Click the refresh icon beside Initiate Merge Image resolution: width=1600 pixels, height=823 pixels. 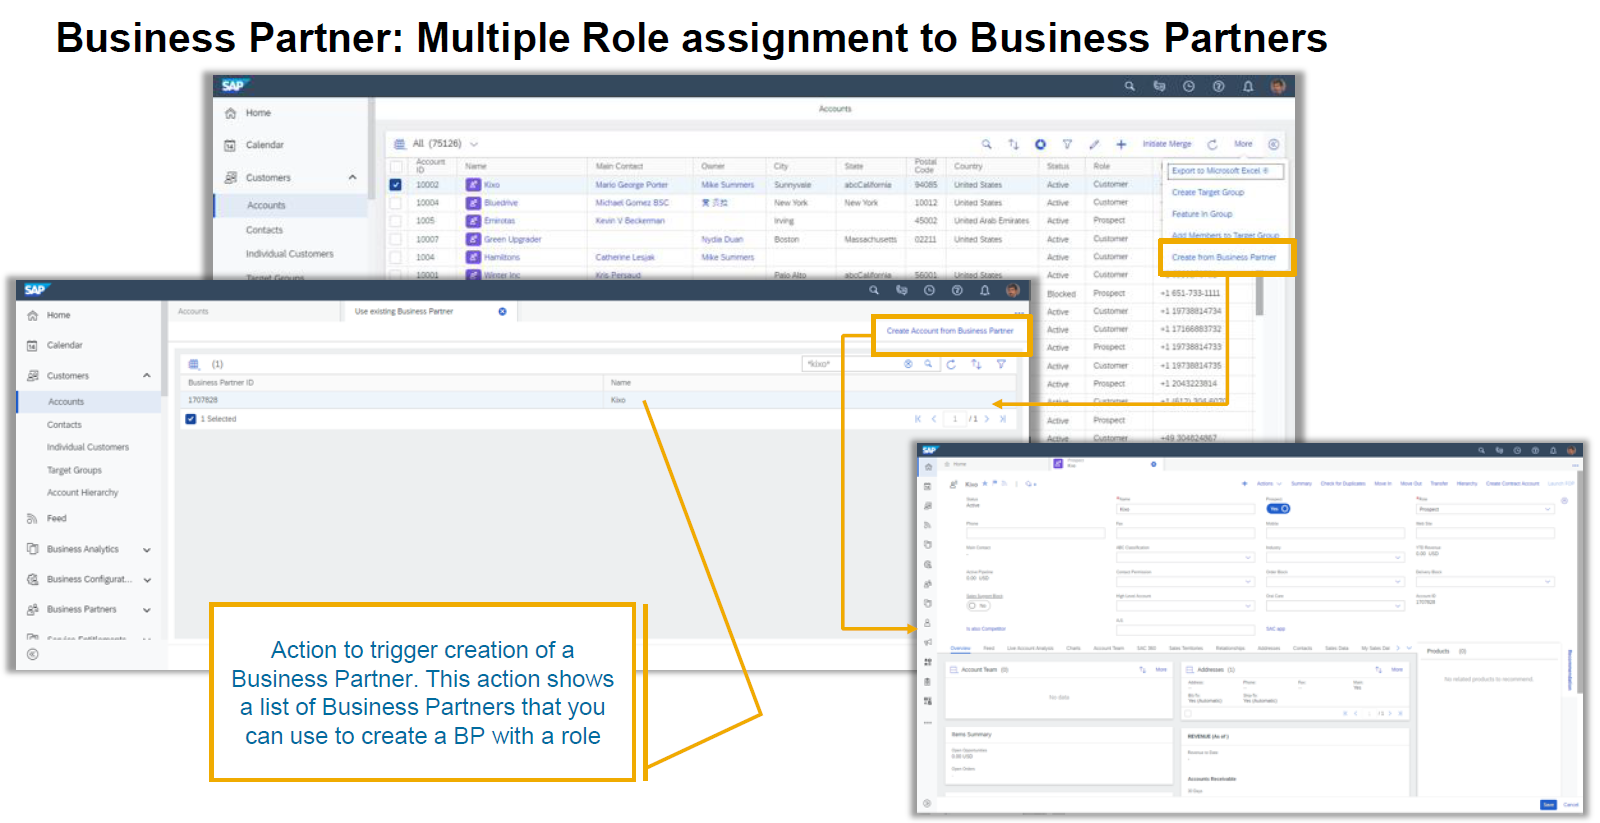click(x=1212, y=144)
